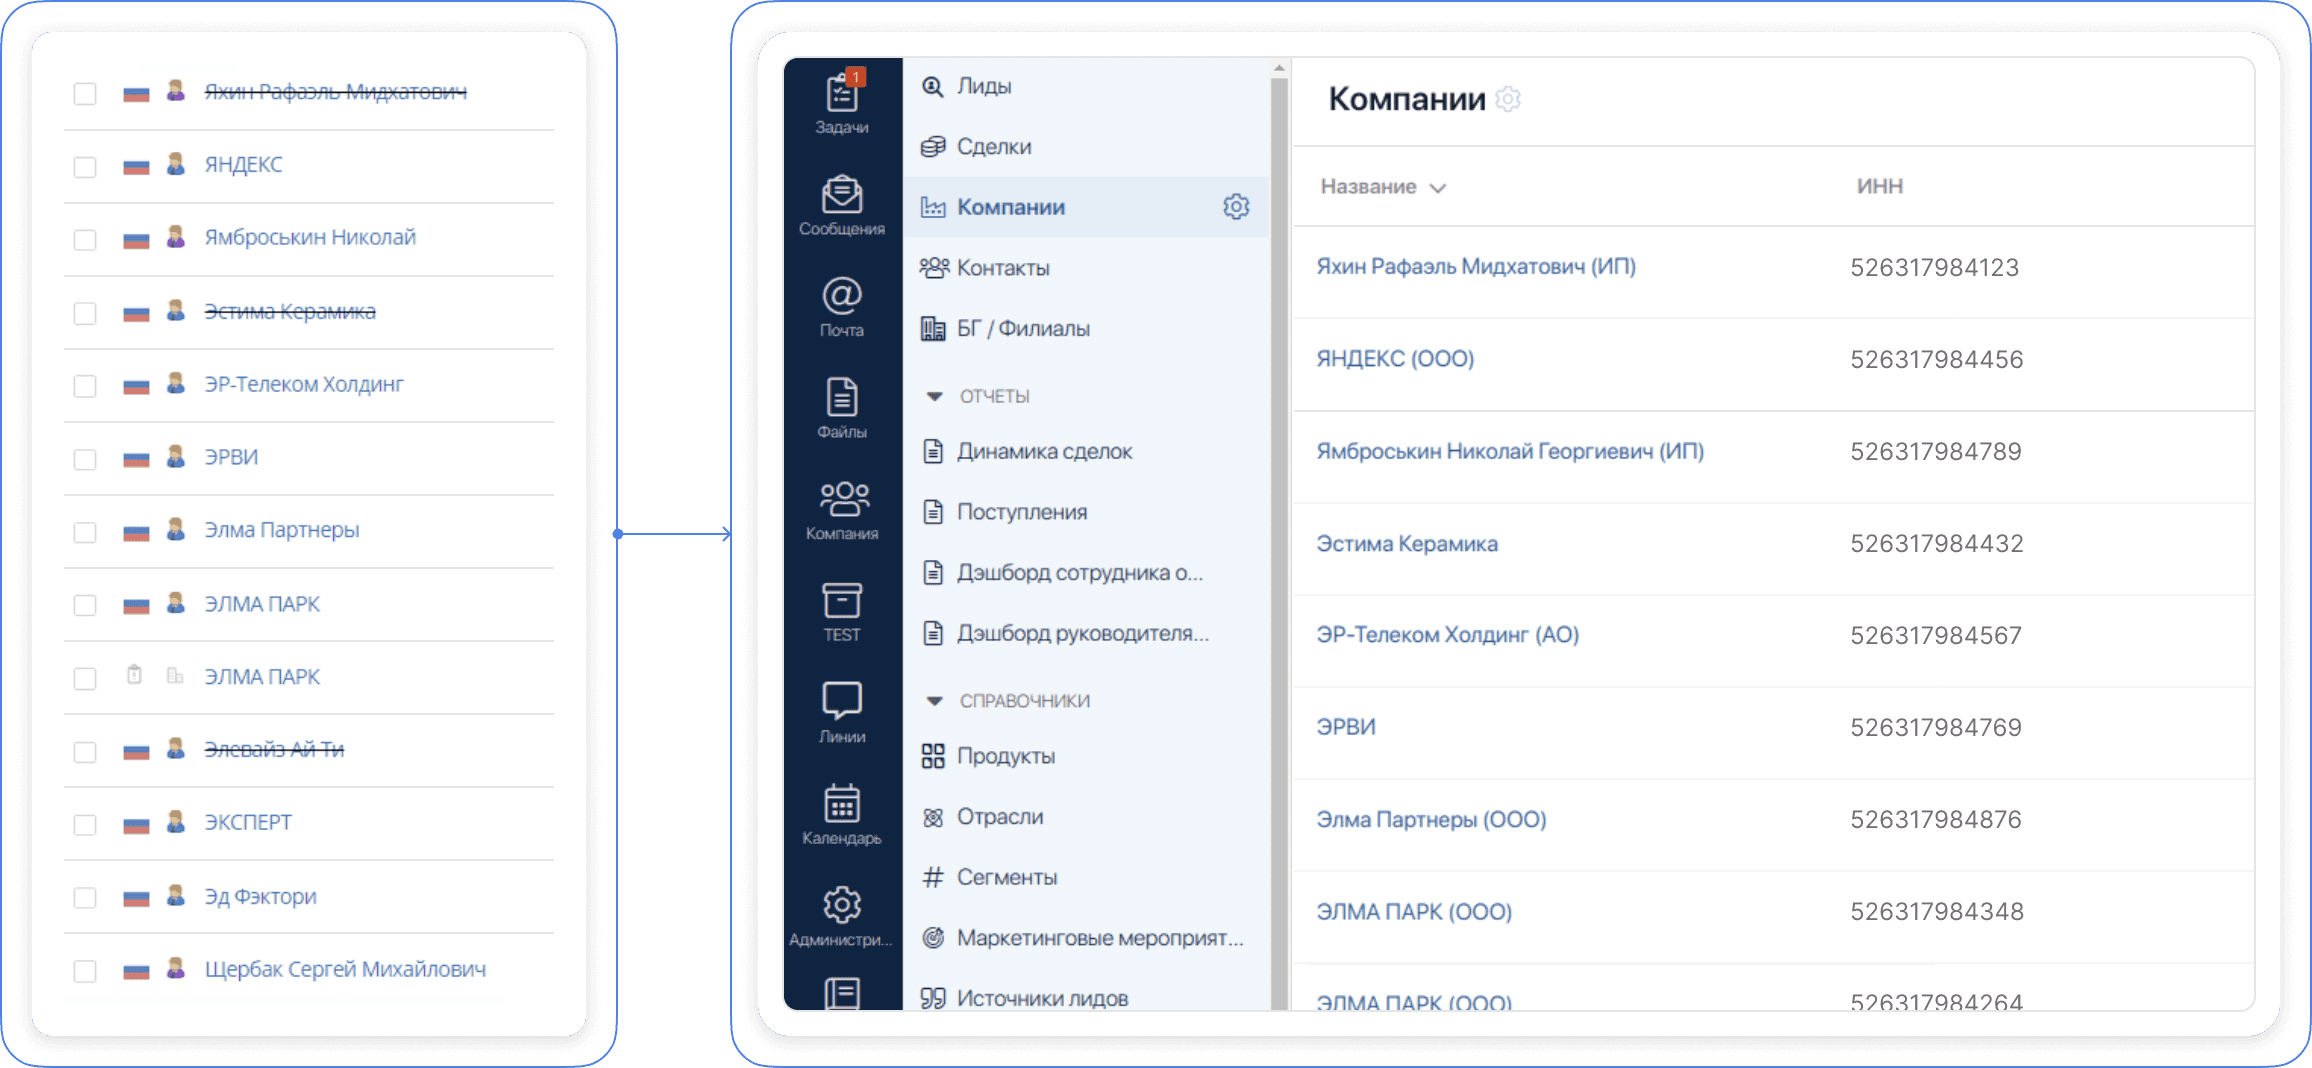Check the box for Эстима Керамика
The image size is (2312, 1068).
[x=85, y=313]
